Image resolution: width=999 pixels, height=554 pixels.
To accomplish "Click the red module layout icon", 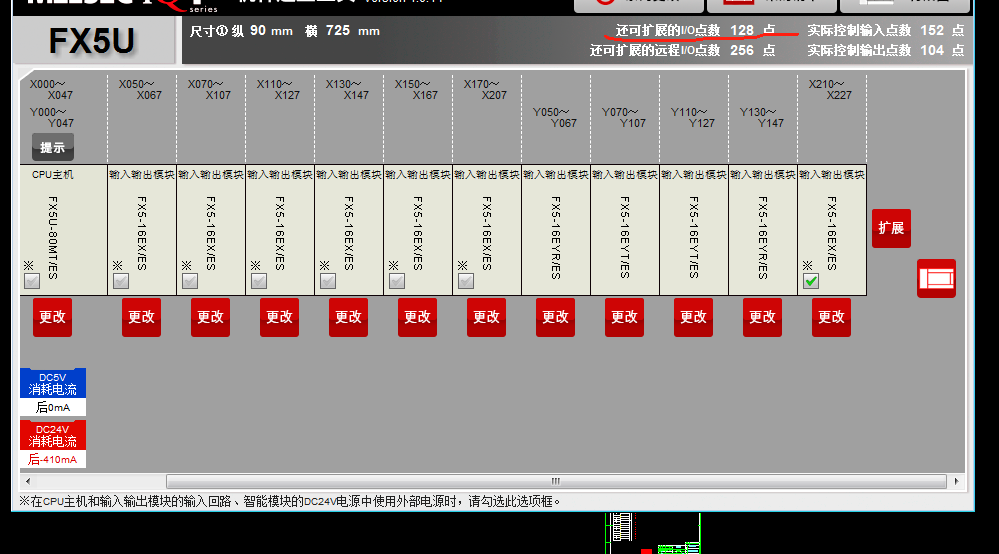I will click(x=936, y=278).
